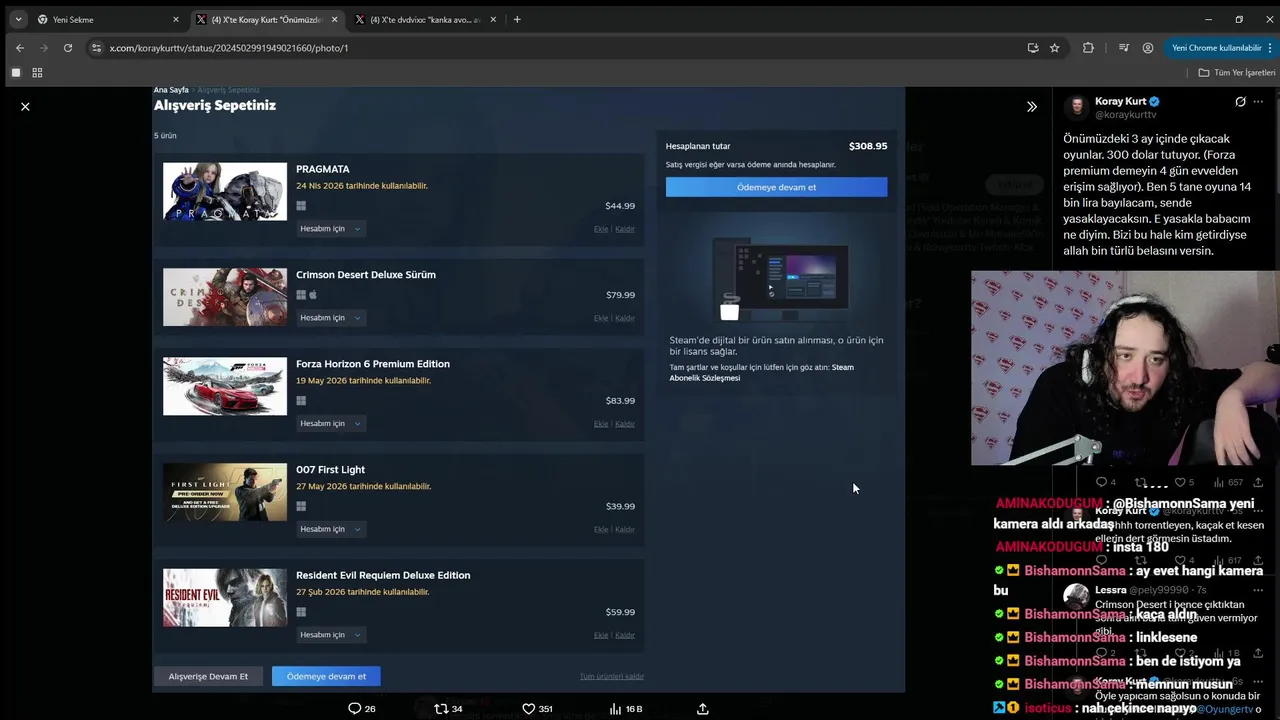Open the tweet's three-dot more options
This screenshot has height=720, width=1280.
tap(1258, 102)
